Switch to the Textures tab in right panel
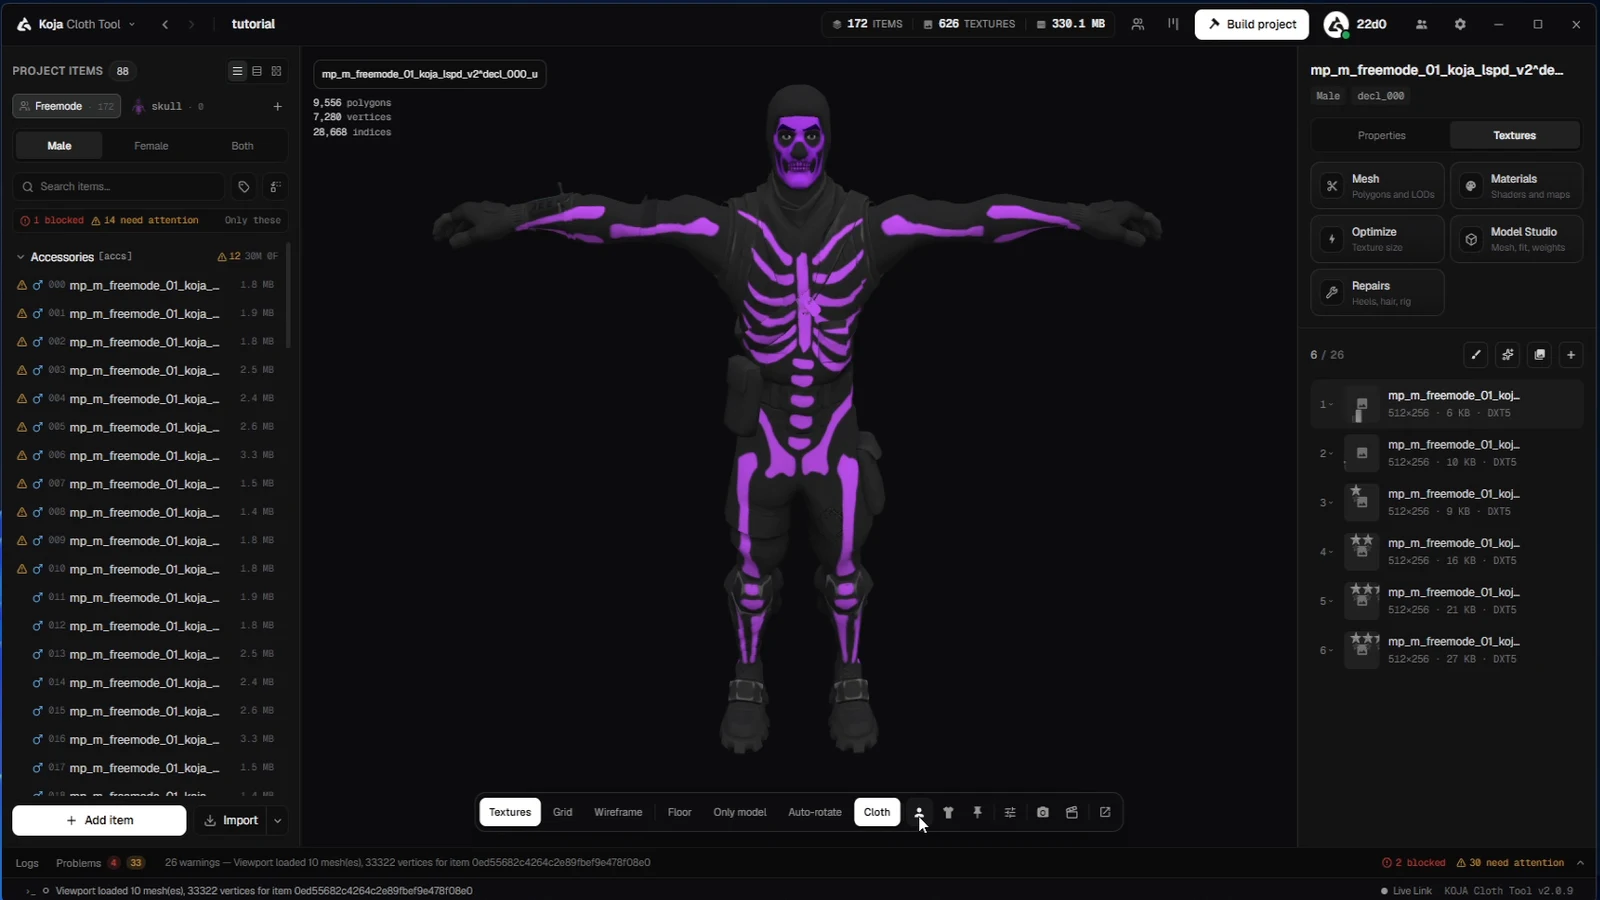 1515,135
